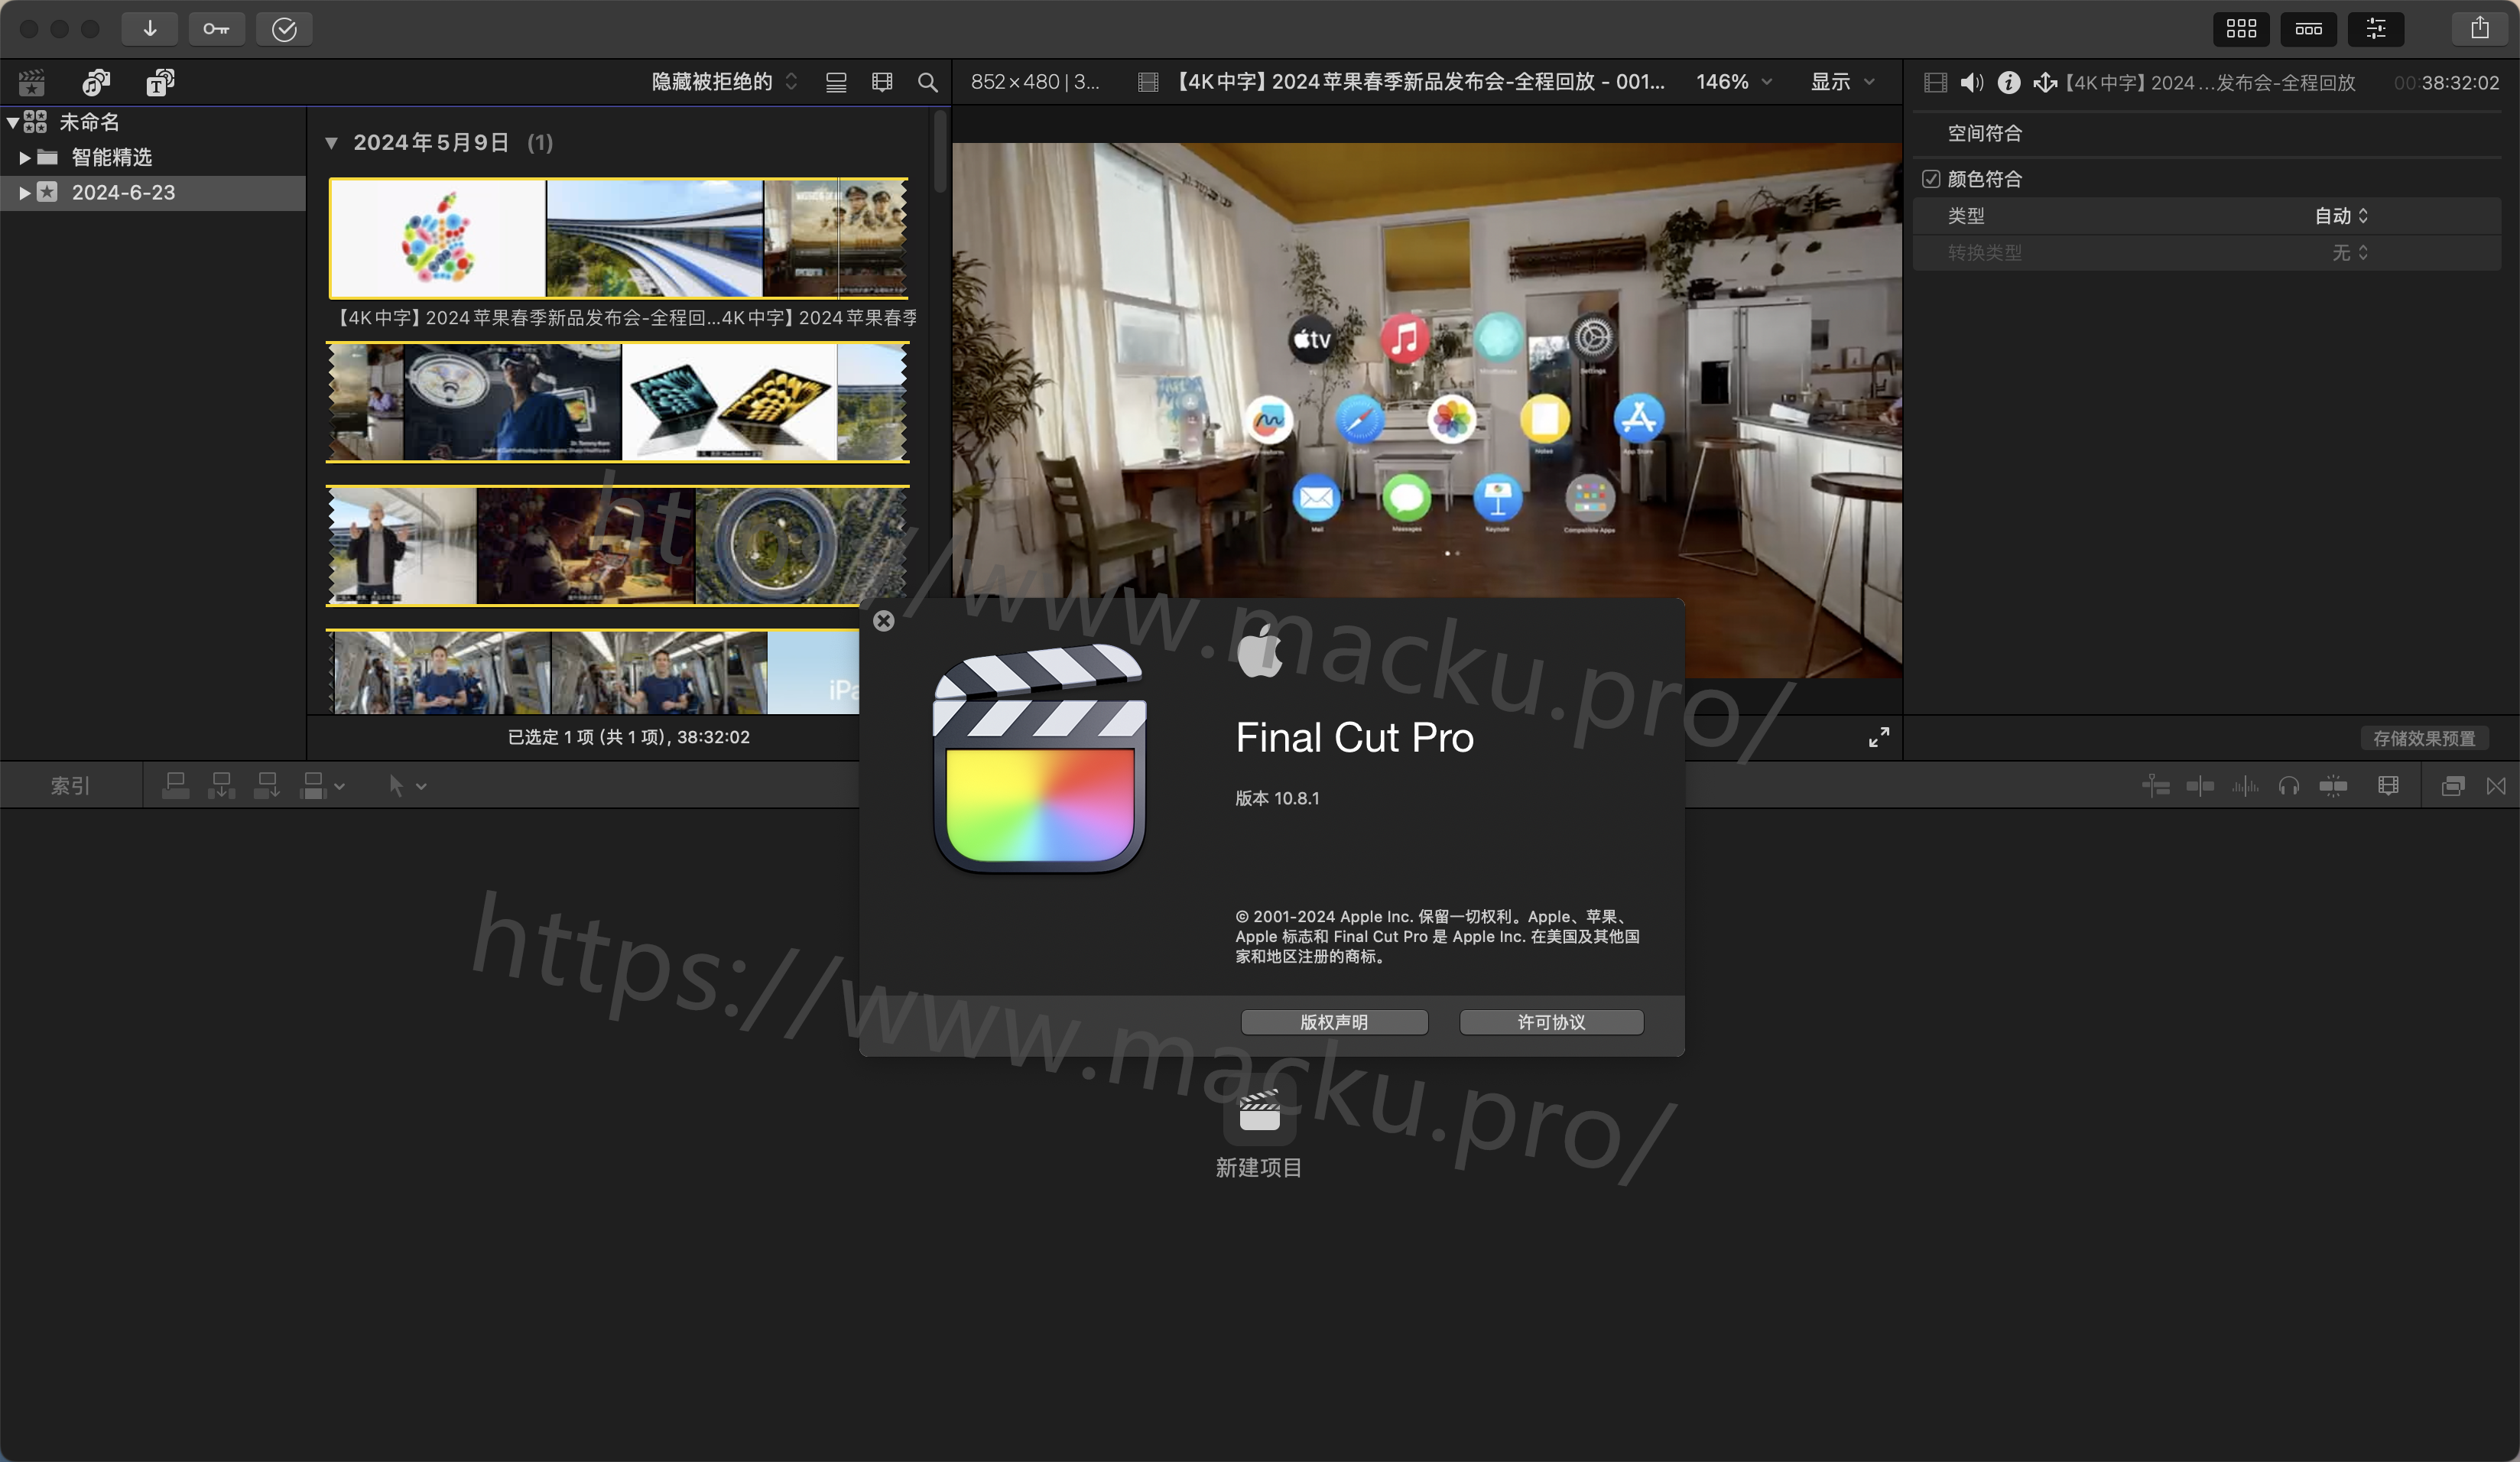Select the Apple logo clip thumbnail
2520x1462 pixels.
click(438, 238)
